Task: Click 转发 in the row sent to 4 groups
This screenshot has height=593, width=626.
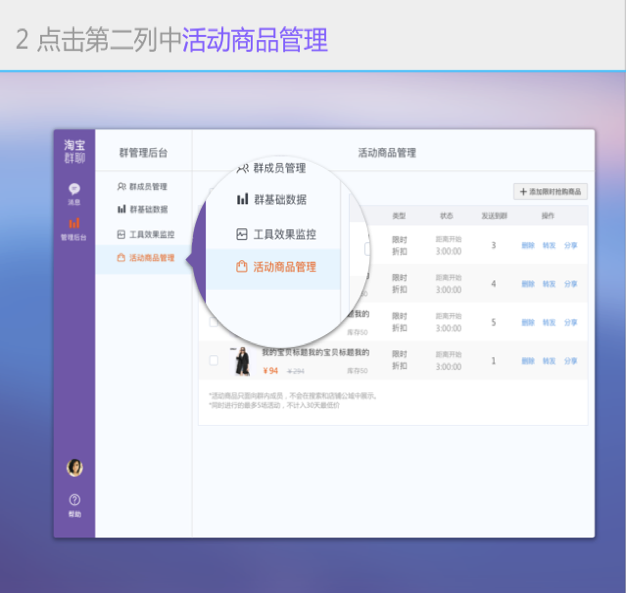Action: coord(549,284)
